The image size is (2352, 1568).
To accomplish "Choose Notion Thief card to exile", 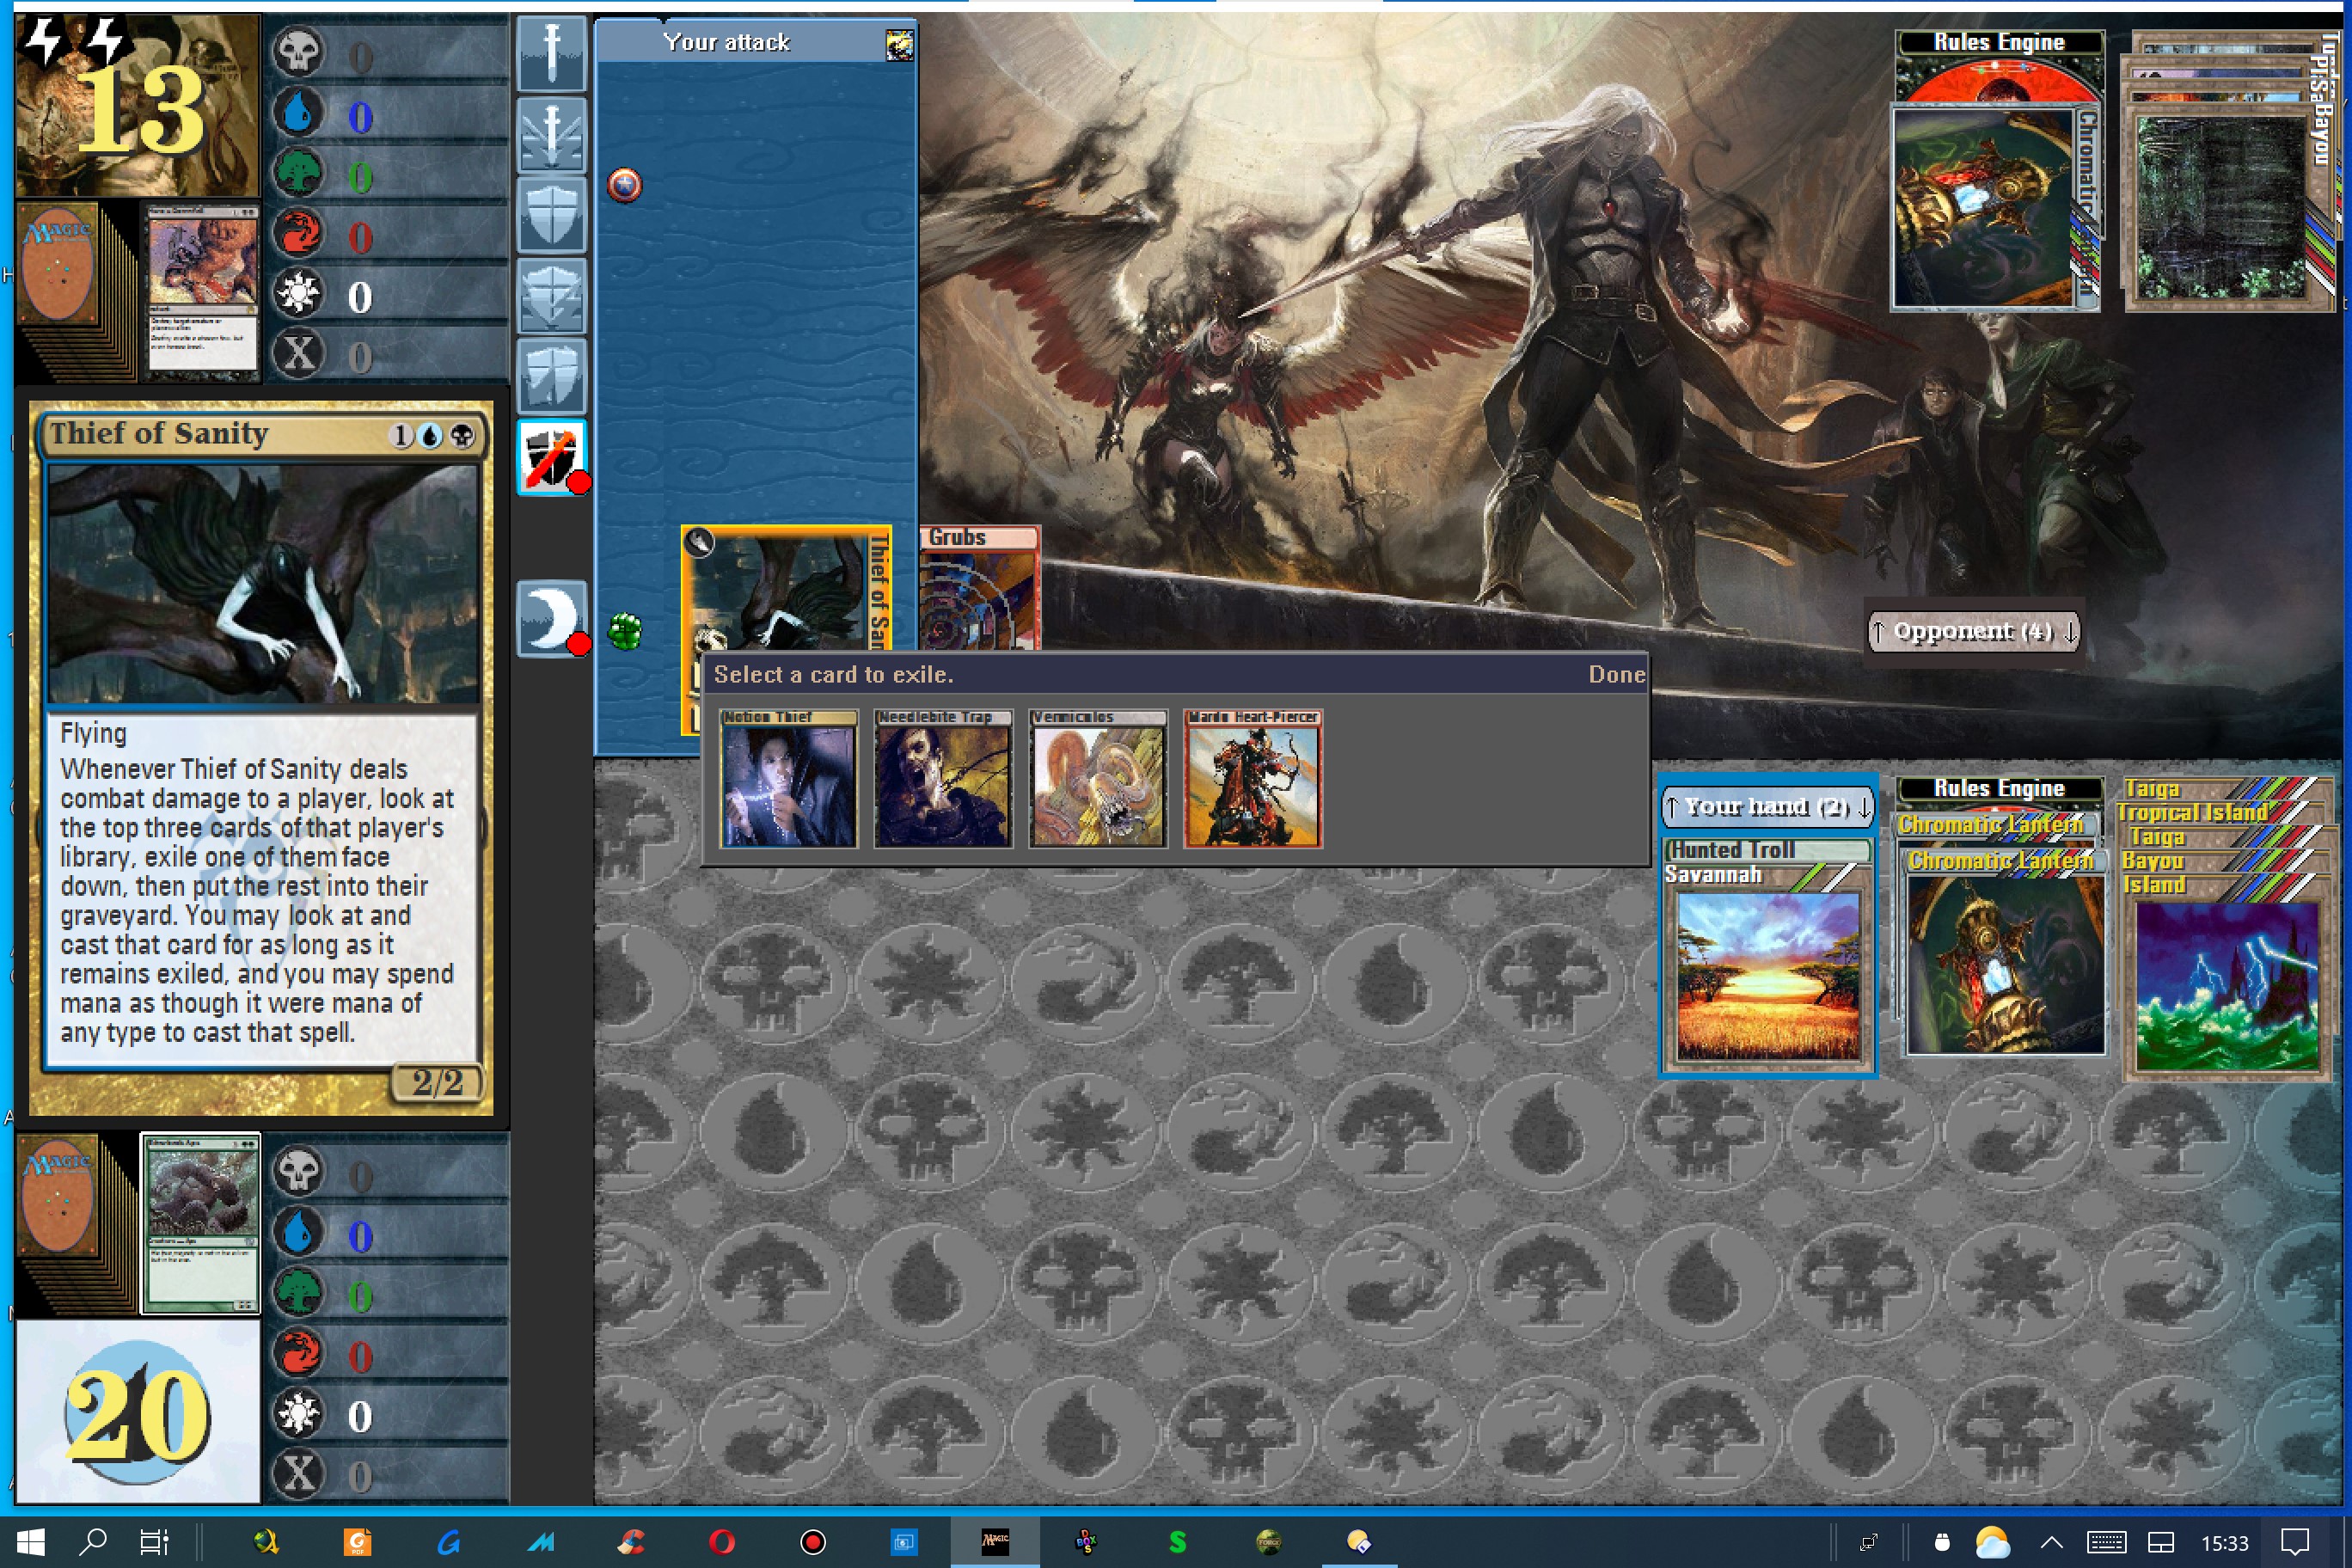I will [788, 778].
